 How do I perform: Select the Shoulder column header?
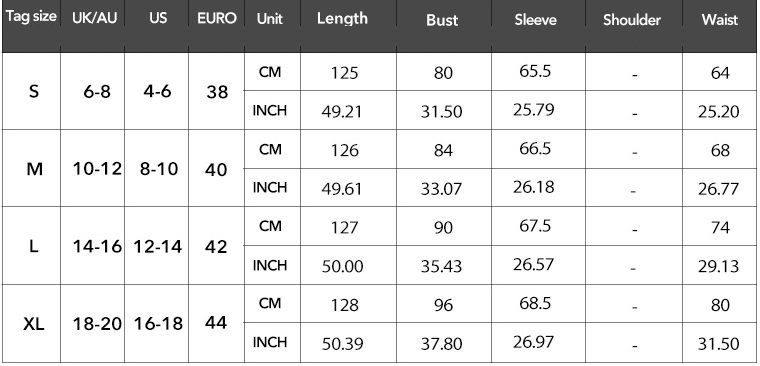632,20
